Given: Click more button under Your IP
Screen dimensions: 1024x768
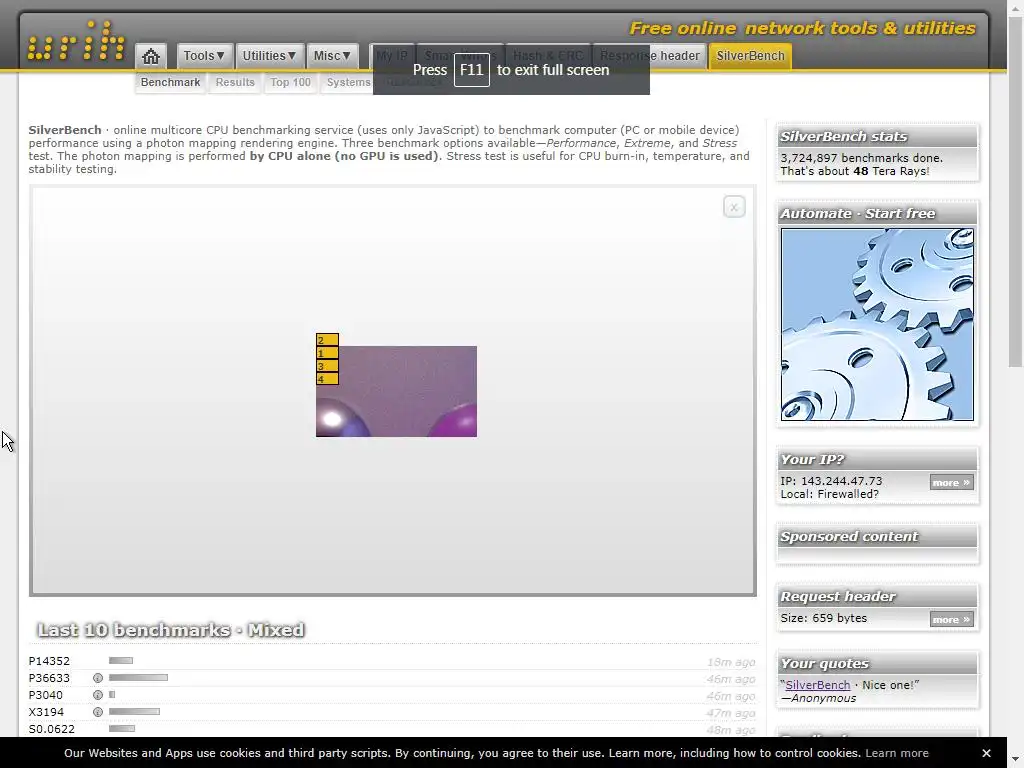Looking at the screenshot, I should 952,483.
